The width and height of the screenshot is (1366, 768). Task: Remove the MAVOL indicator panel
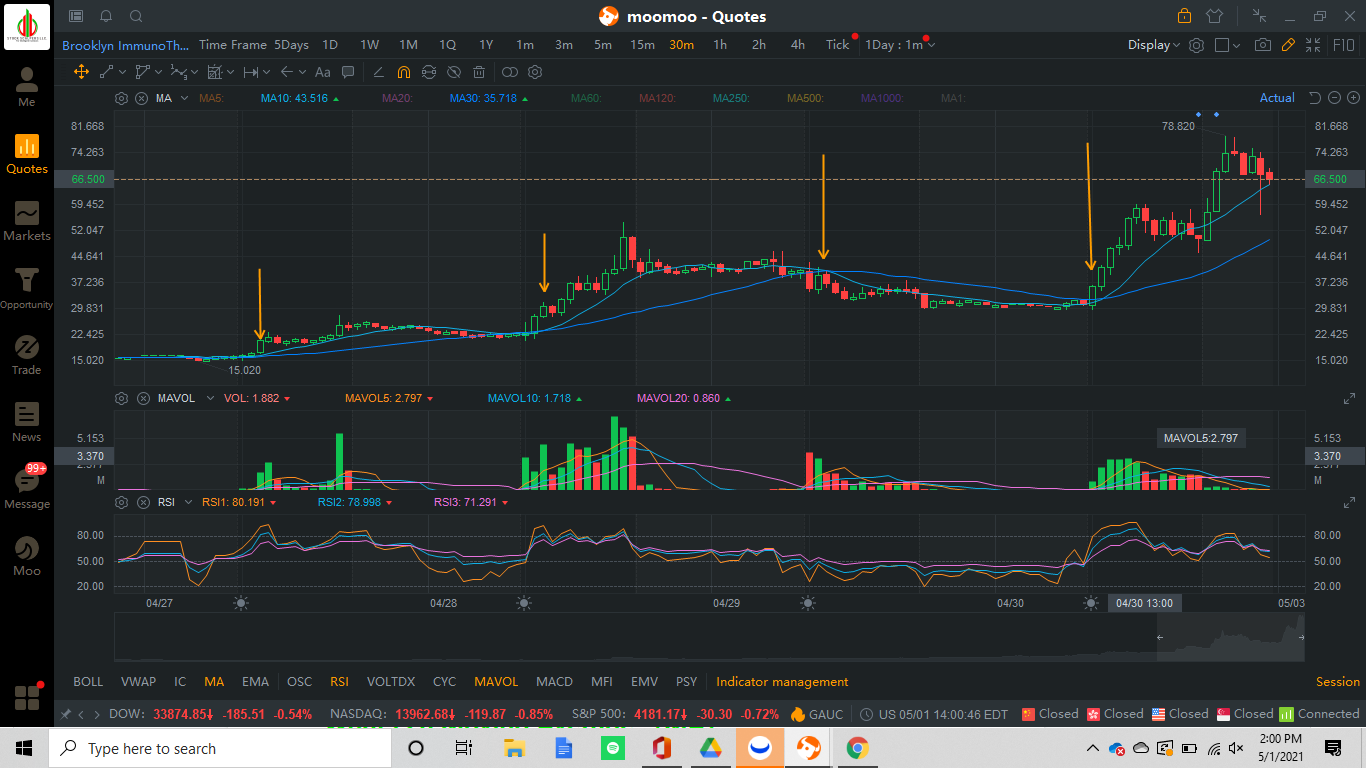click(141, 398)
